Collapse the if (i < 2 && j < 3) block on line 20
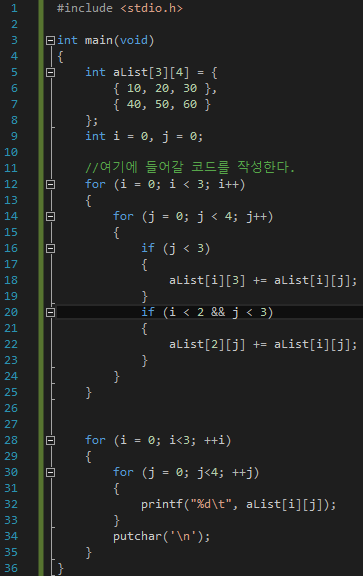Screen dimensions: 363x576 point(50,313)
